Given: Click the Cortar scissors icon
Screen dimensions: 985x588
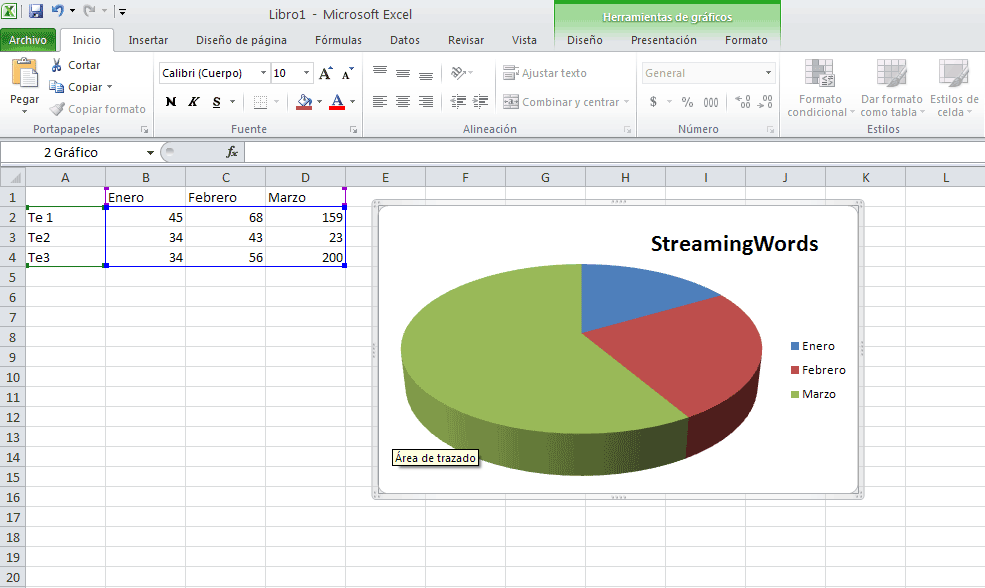Looking at the screenshot, I should pyautogui.click(x=57, y=65).
